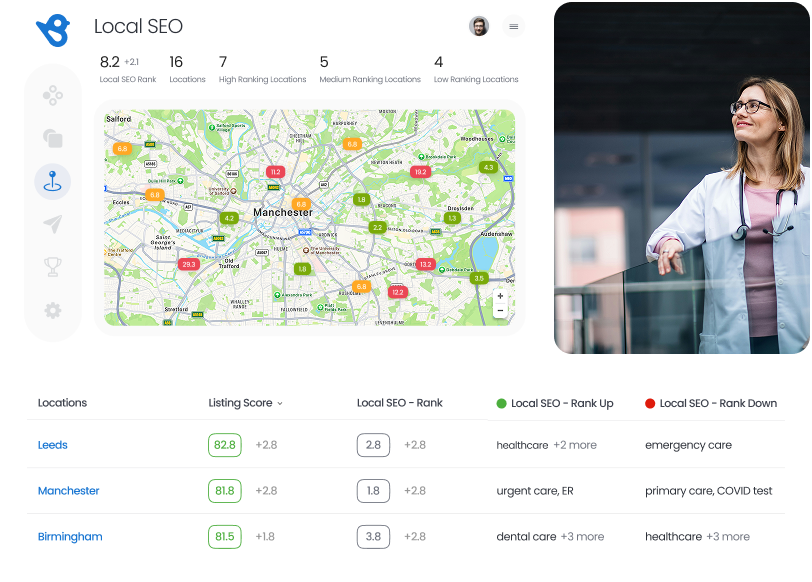Click Manchester rank 1.8 badge
The width and height of the screenshot is (812, 582).
coord(373,490)
